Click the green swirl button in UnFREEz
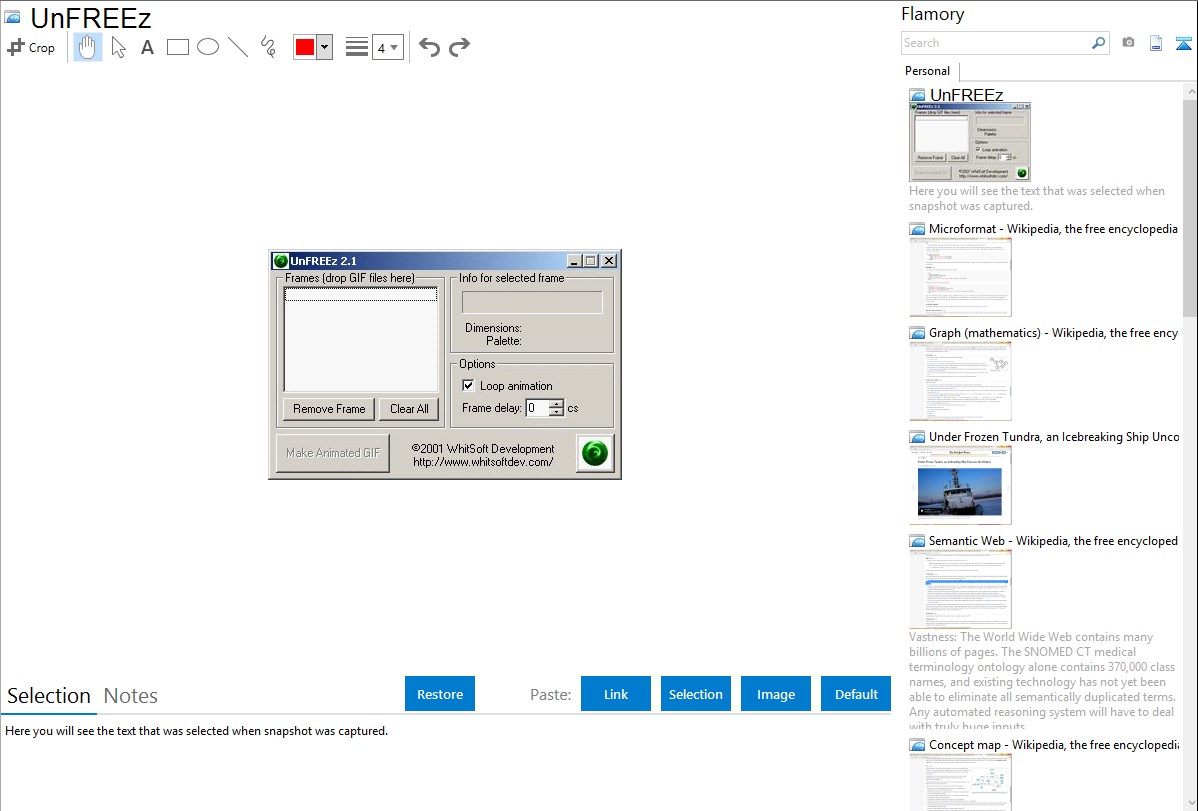The image size is (1198, 811). click(594, 453)
